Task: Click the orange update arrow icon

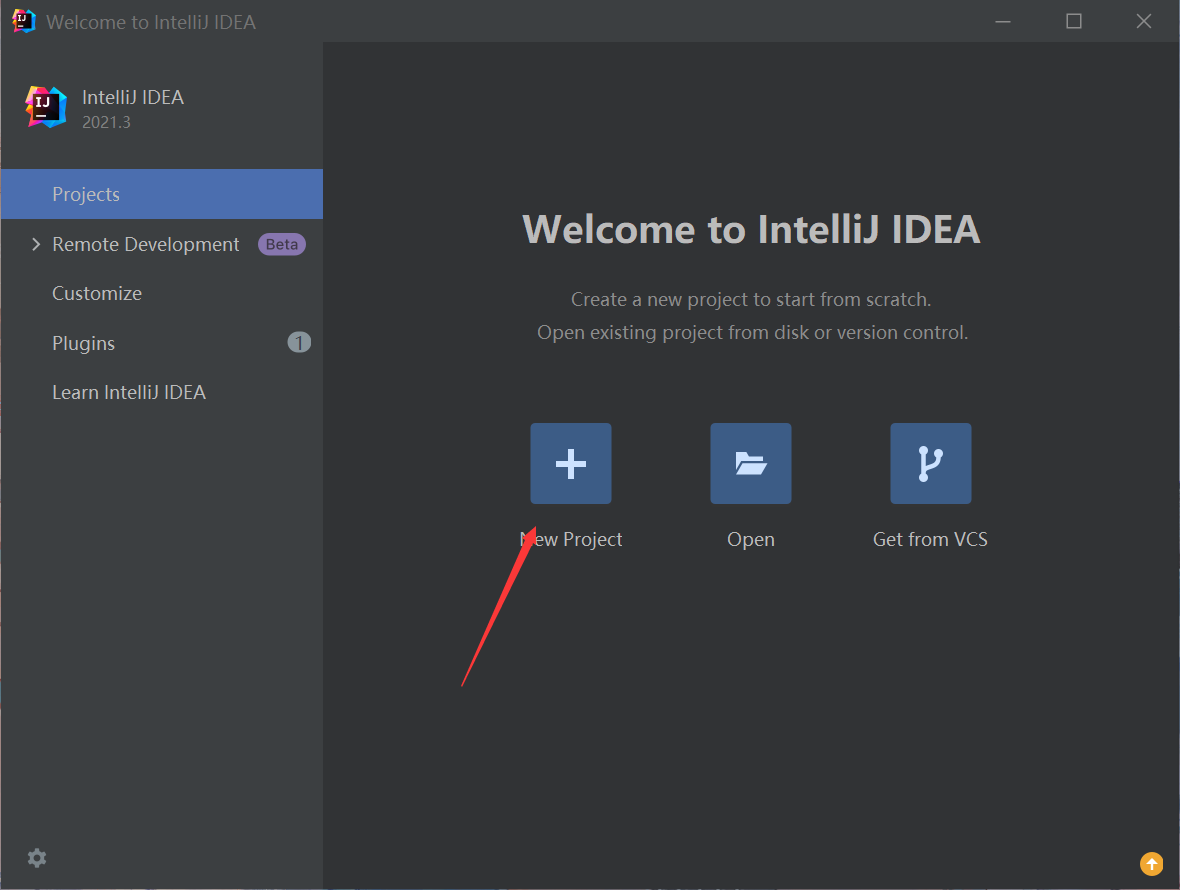Action: 1151,863
